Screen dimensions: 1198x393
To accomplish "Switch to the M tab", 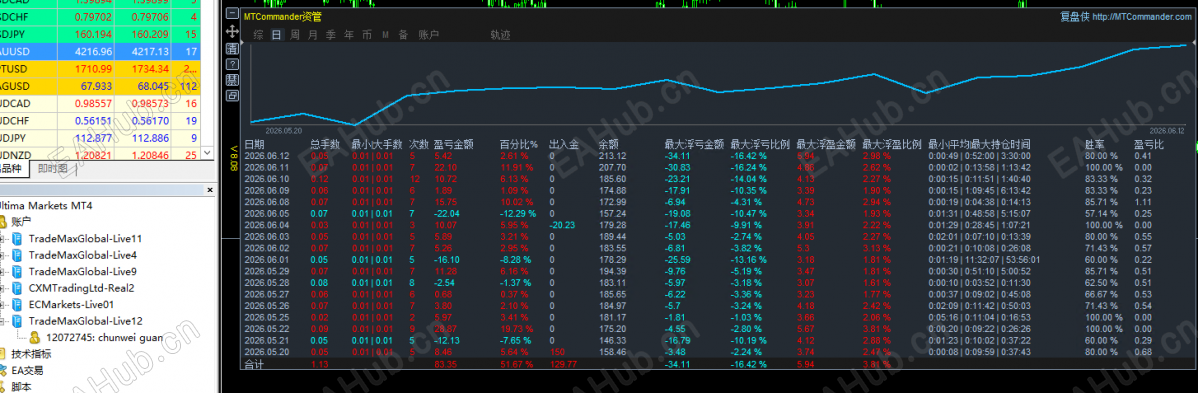I will click(386, 35).
